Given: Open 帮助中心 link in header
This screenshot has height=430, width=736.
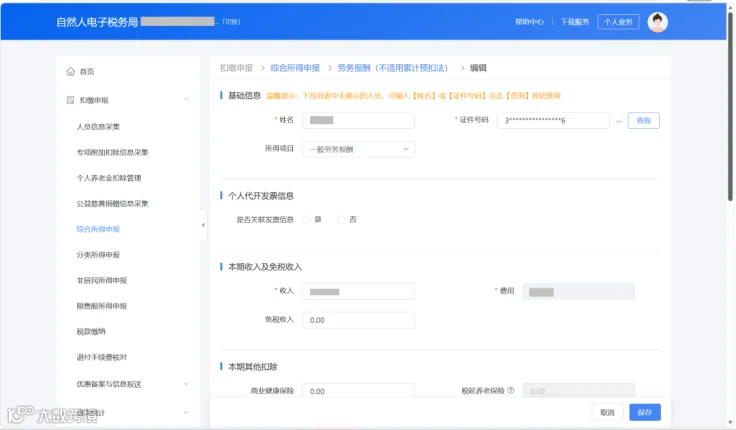Looking at the screenshot, I should [529, 22].
